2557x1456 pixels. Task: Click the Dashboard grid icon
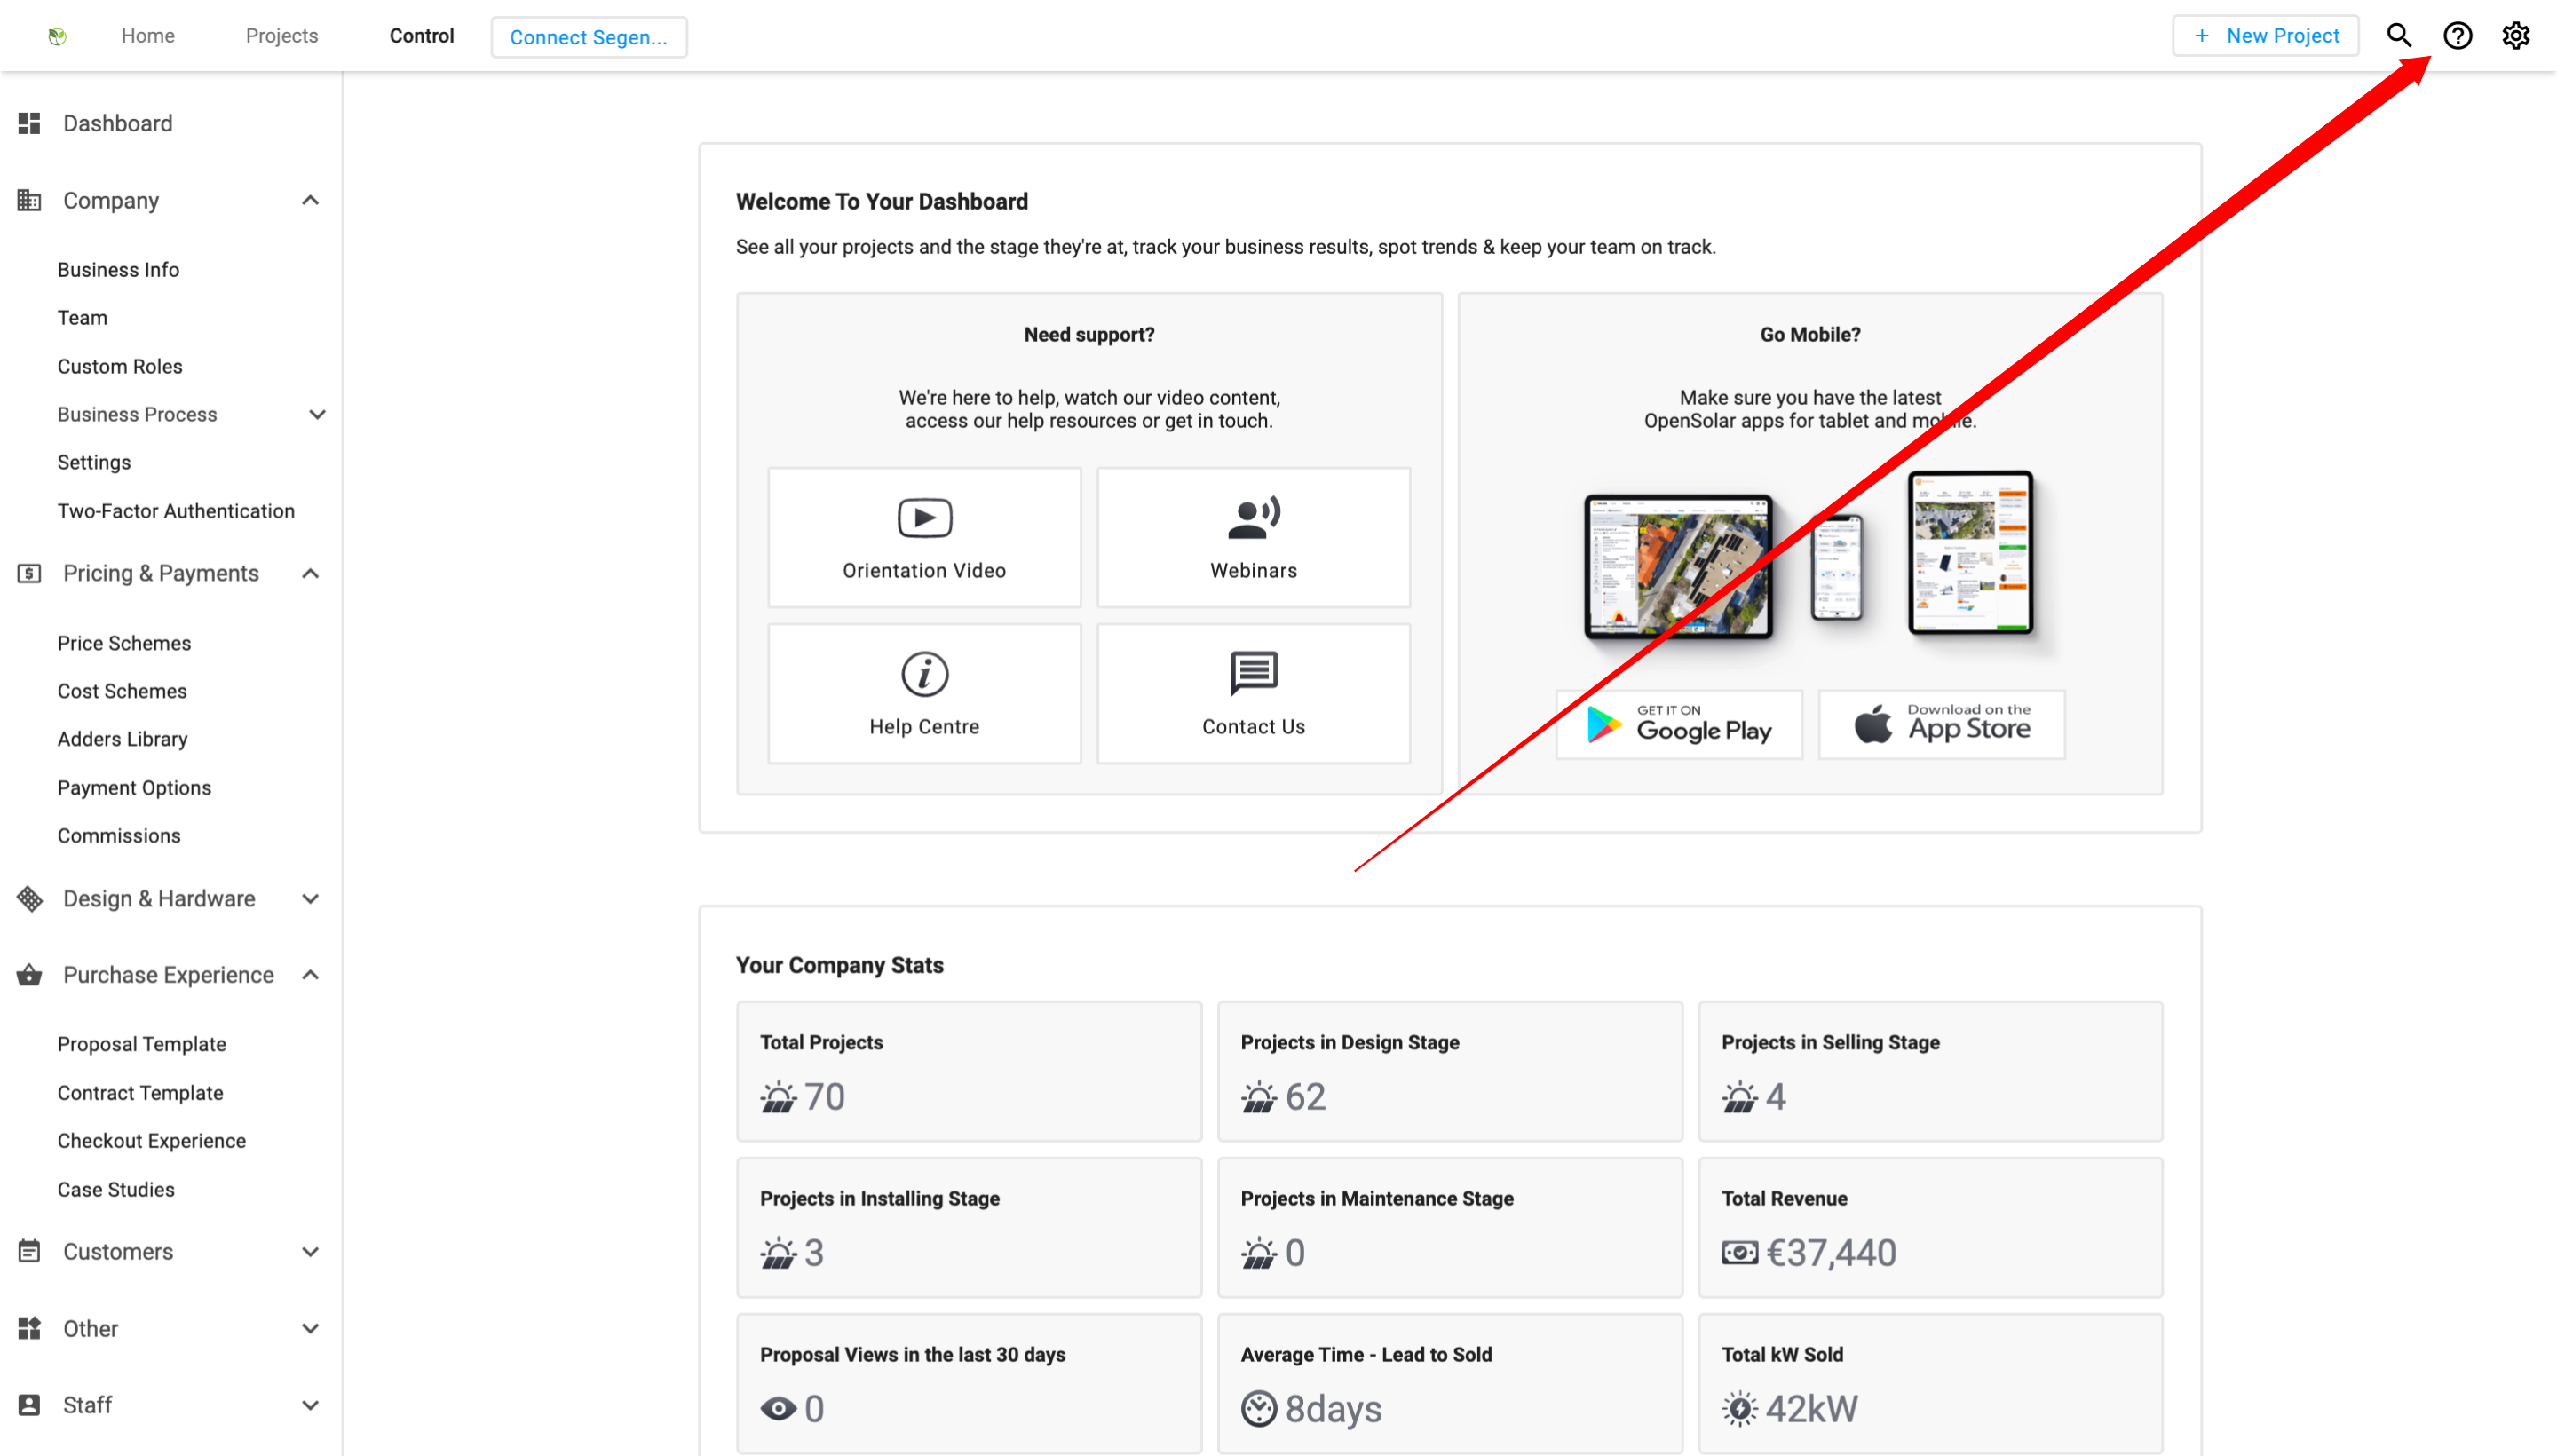click(29, 123)
